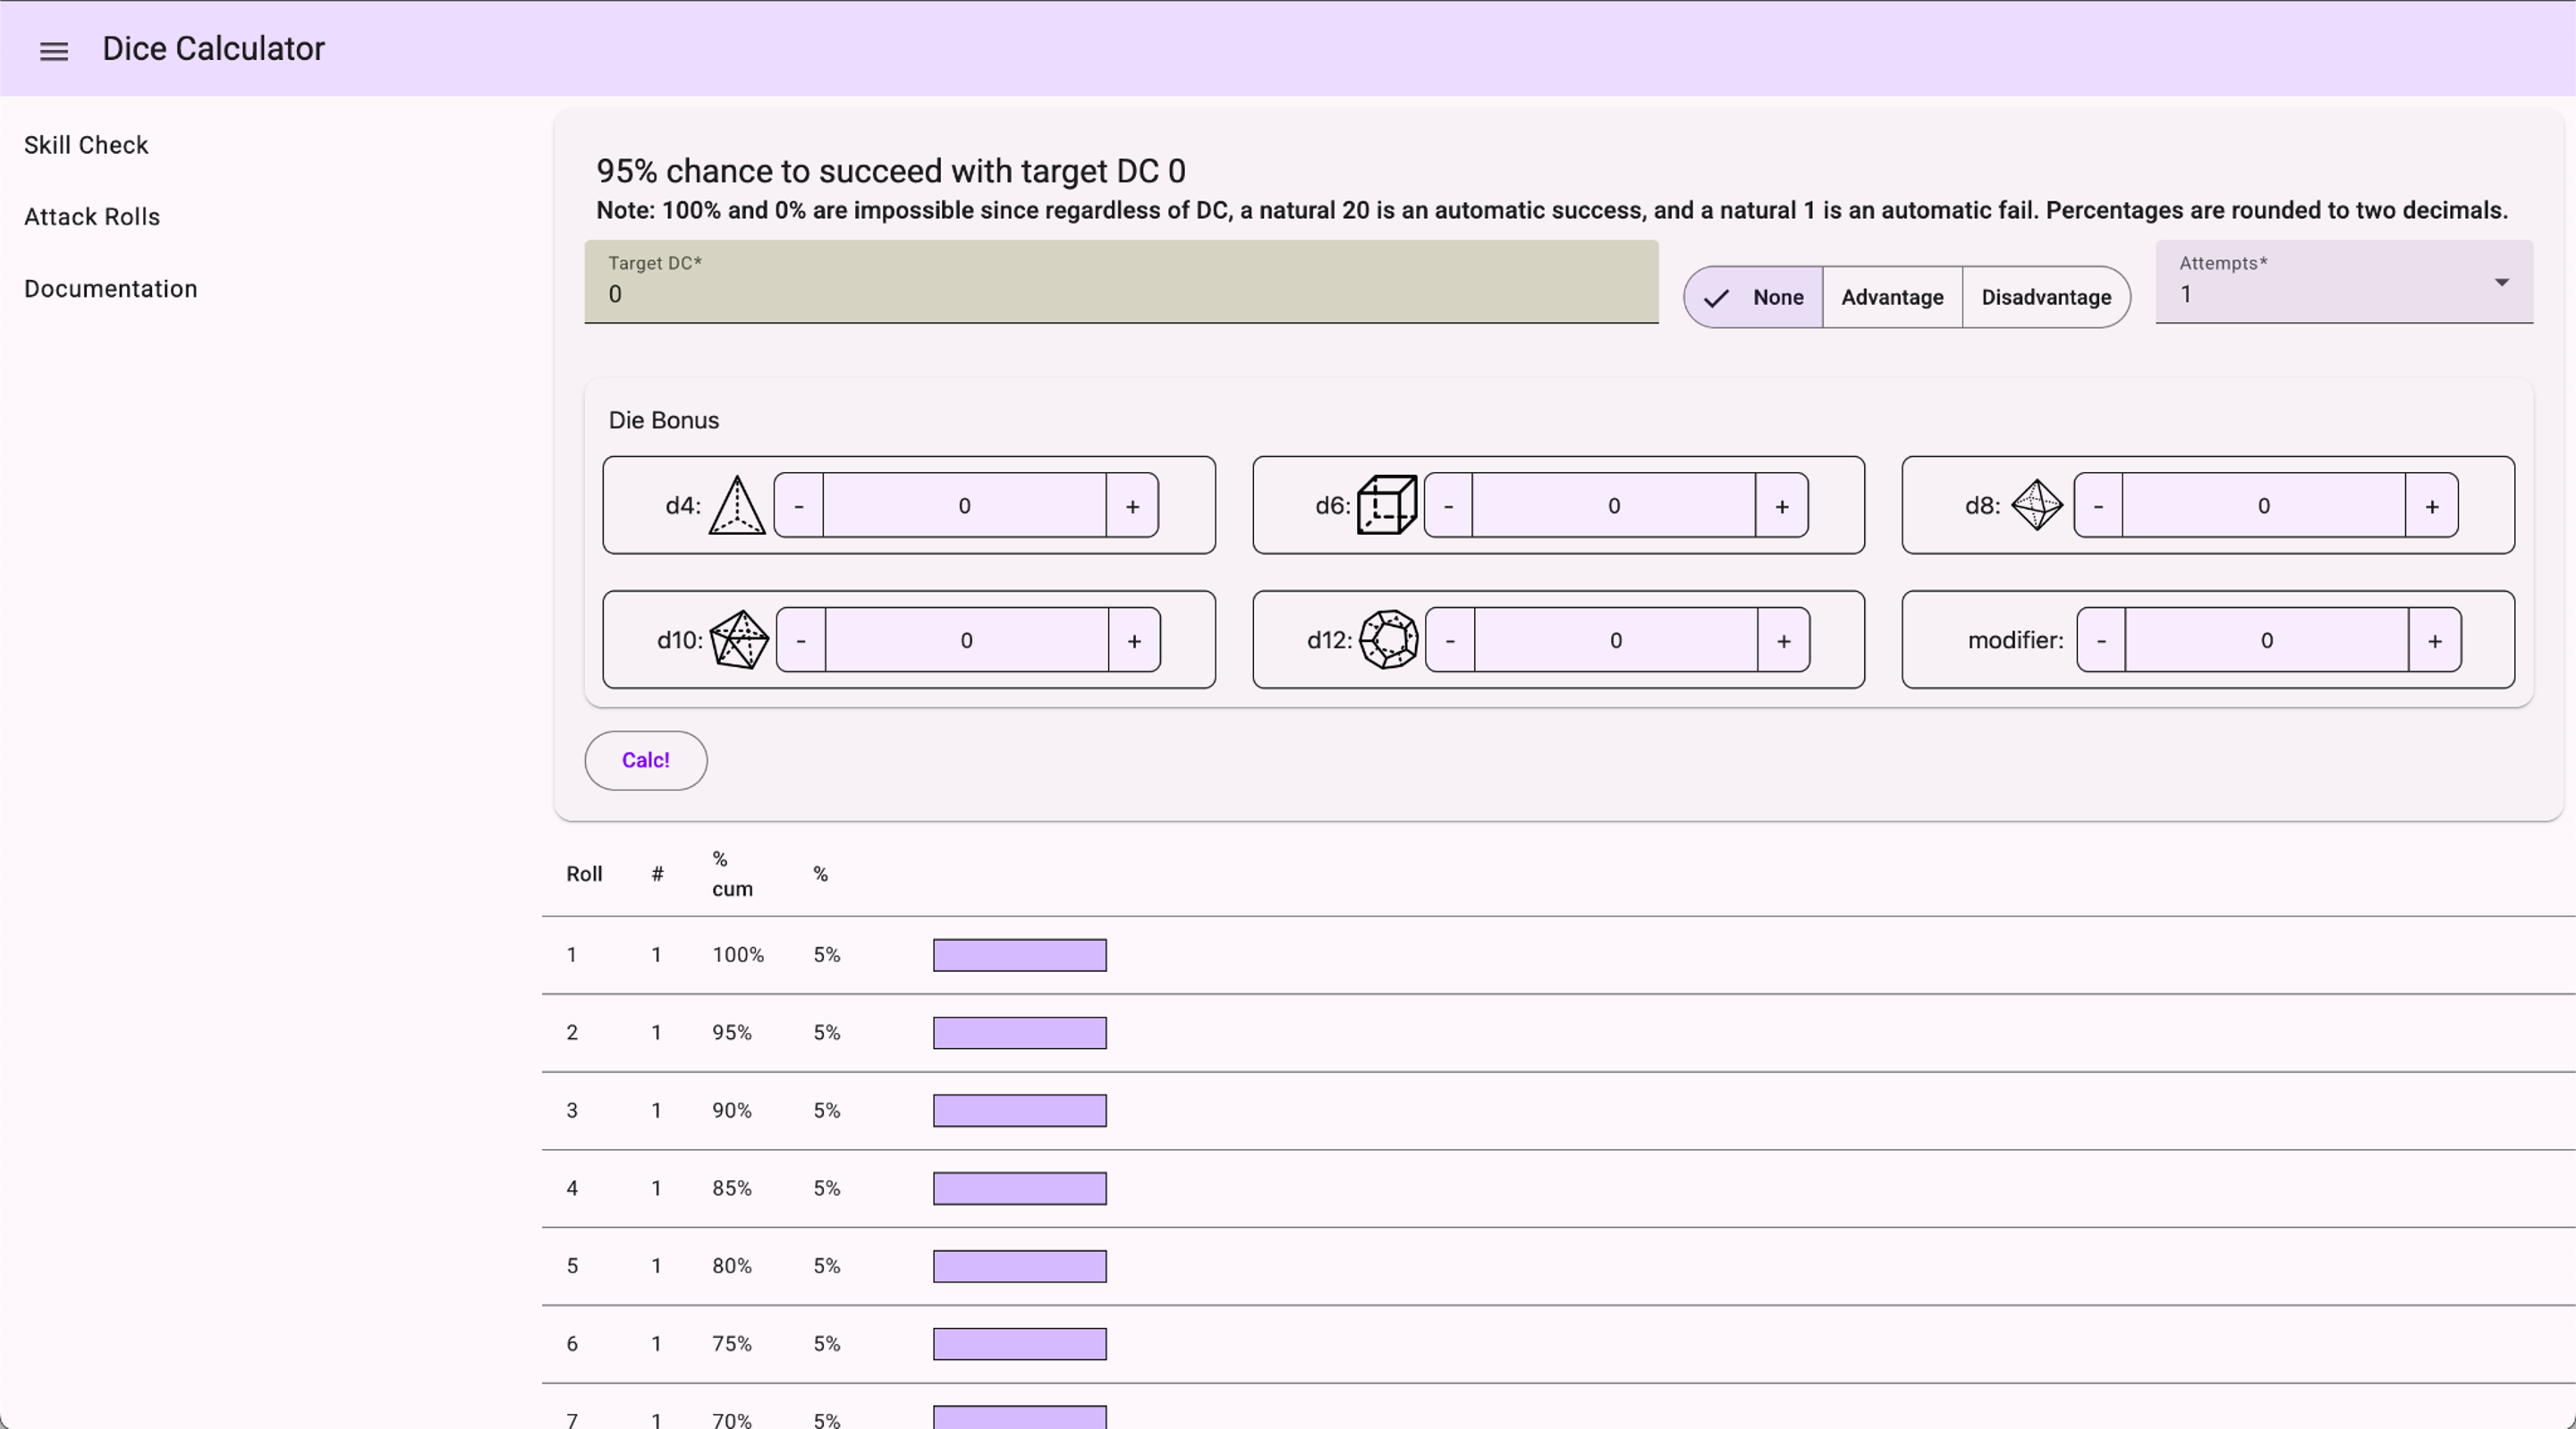Image resolution: width=2576 pixels, height=1429 pixels.
Task: Select the Advantage roll mode
Action: (x=1892, y=297)
